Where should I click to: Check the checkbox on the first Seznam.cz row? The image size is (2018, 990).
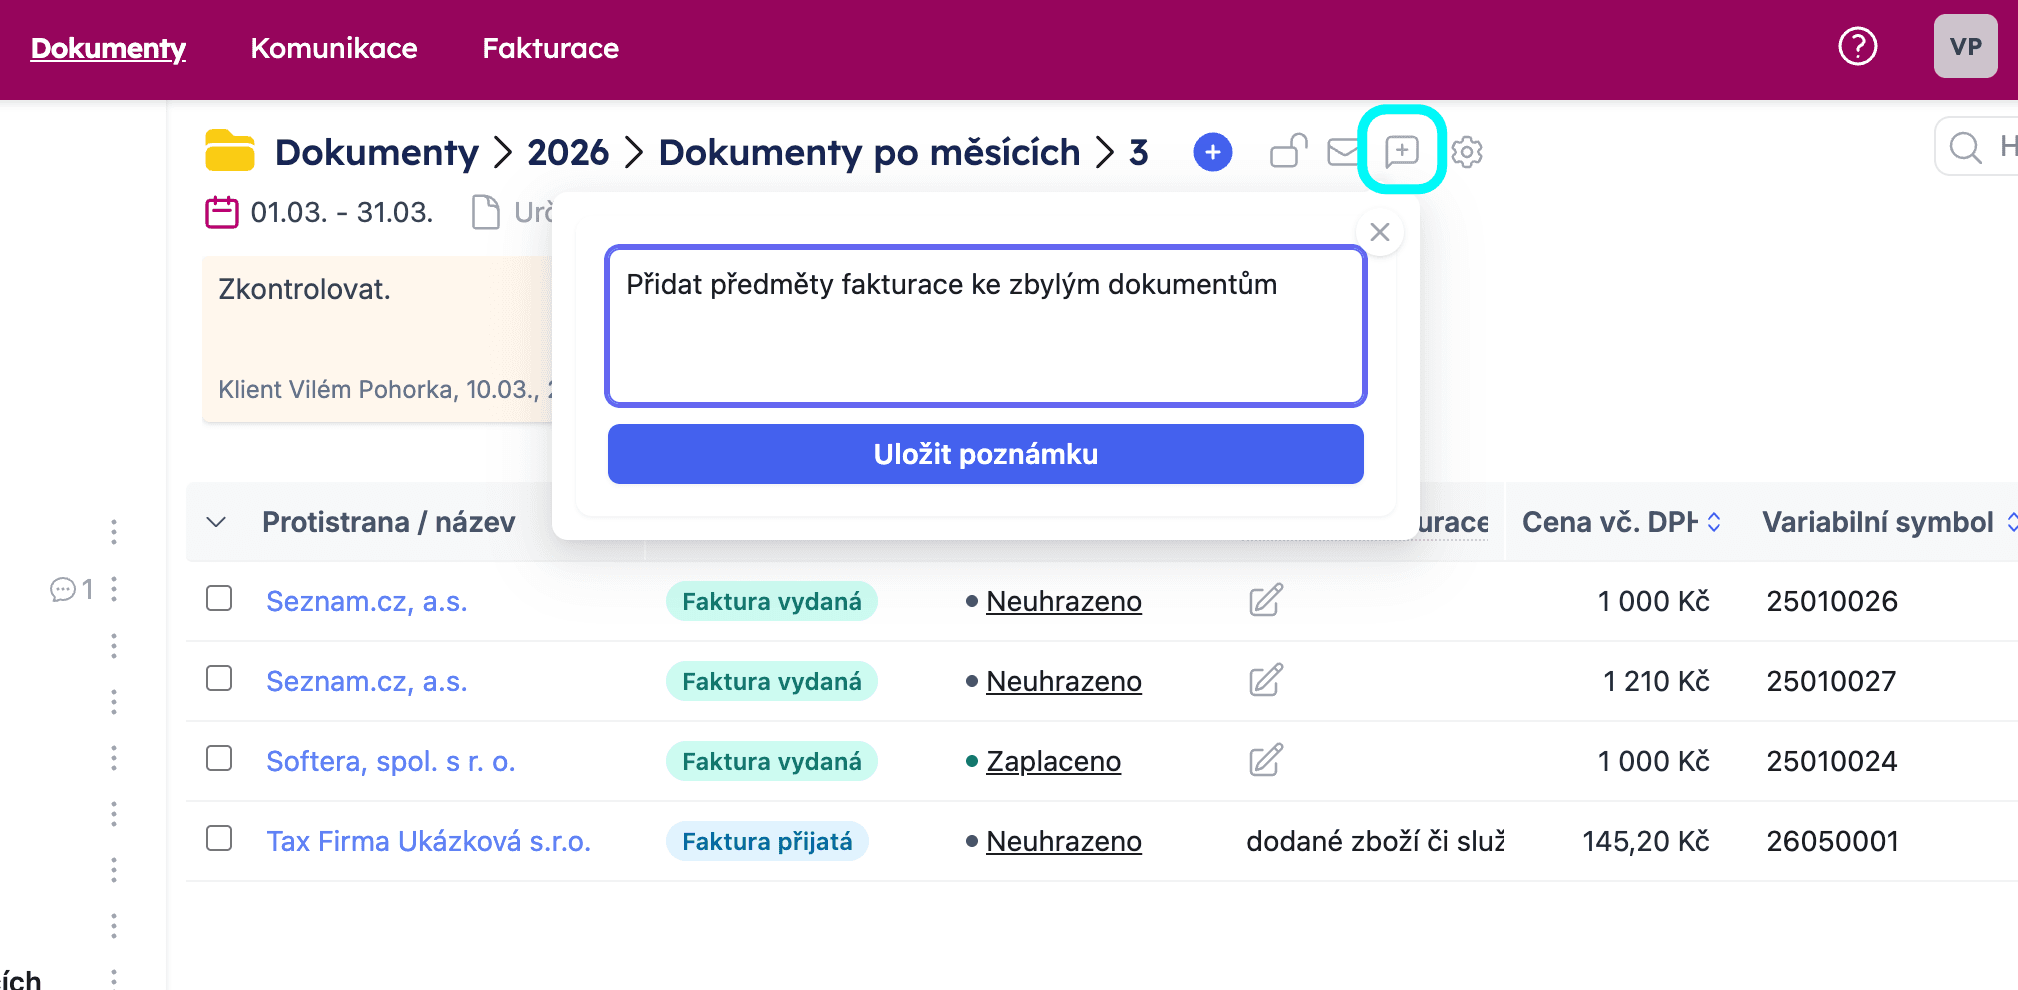(219, 600)
